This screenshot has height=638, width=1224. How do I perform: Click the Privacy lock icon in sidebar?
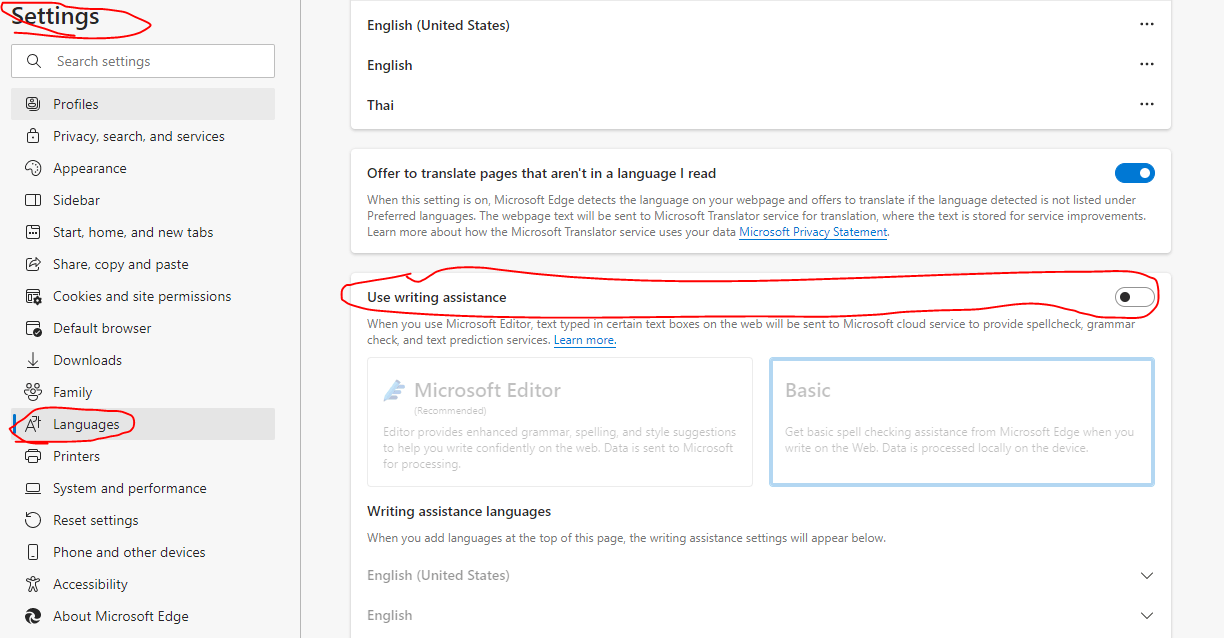pyautogui.click(x=33, y=136)
